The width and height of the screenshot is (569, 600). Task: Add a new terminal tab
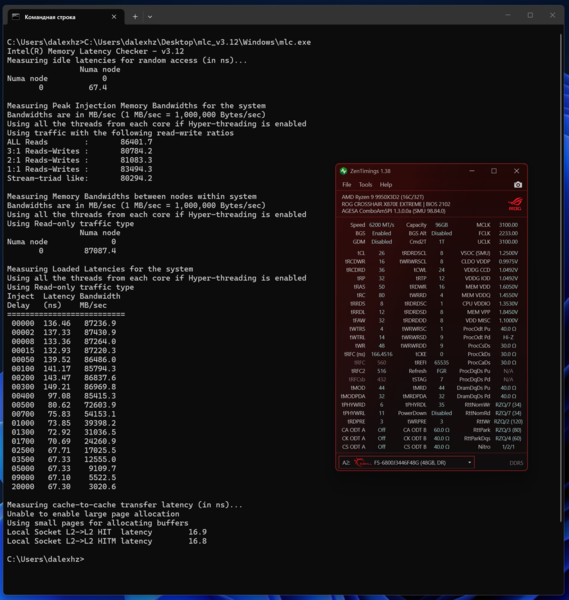[135, 17]
